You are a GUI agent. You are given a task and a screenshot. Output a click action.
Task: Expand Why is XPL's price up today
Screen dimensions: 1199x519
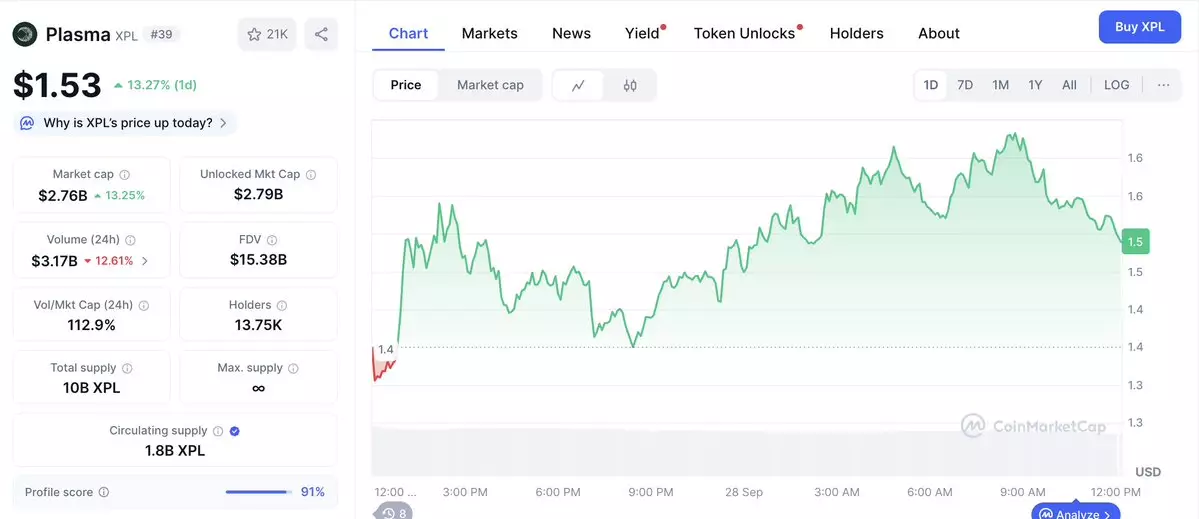tap(125, 123)
